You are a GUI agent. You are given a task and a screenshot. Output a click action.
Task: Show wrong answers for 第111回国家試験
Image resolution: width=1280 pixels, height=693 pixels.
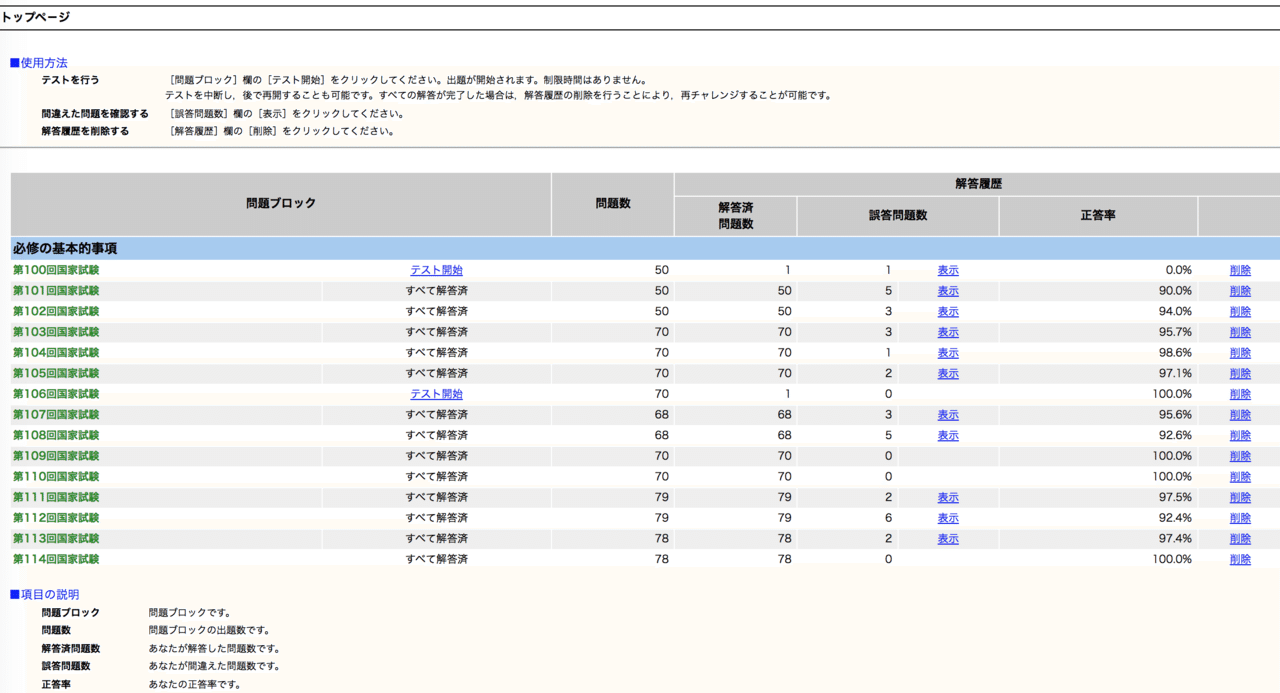(948, 497)
